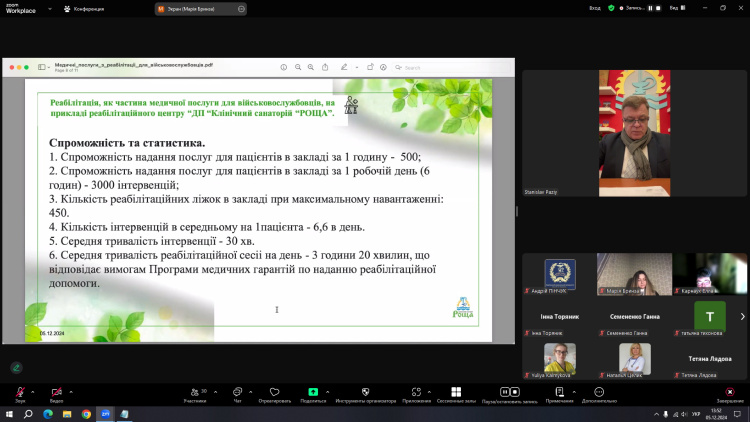This screenshot has width=750, height=422.
Task: Open Примечания notes icon
Action: click(x=560, y=394)
